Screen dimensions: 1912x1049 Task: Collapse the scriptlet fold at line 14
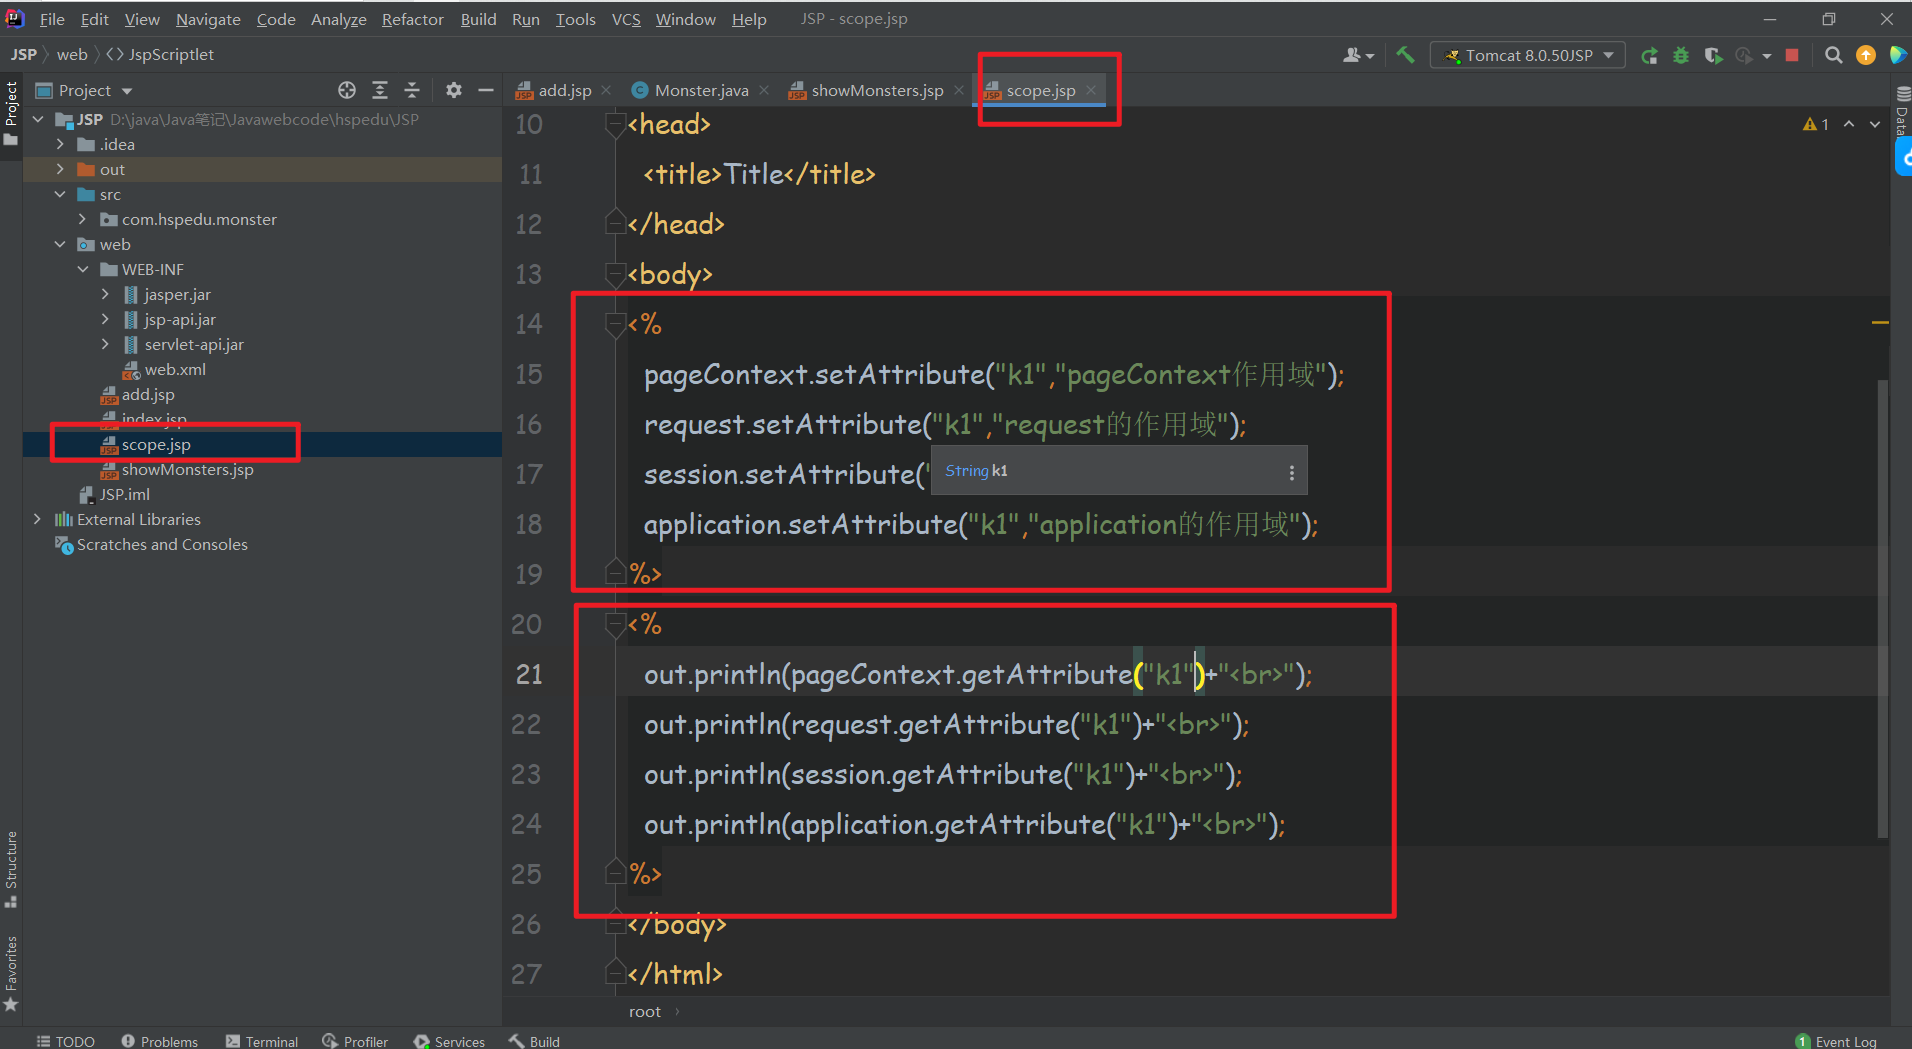[616, 323]
